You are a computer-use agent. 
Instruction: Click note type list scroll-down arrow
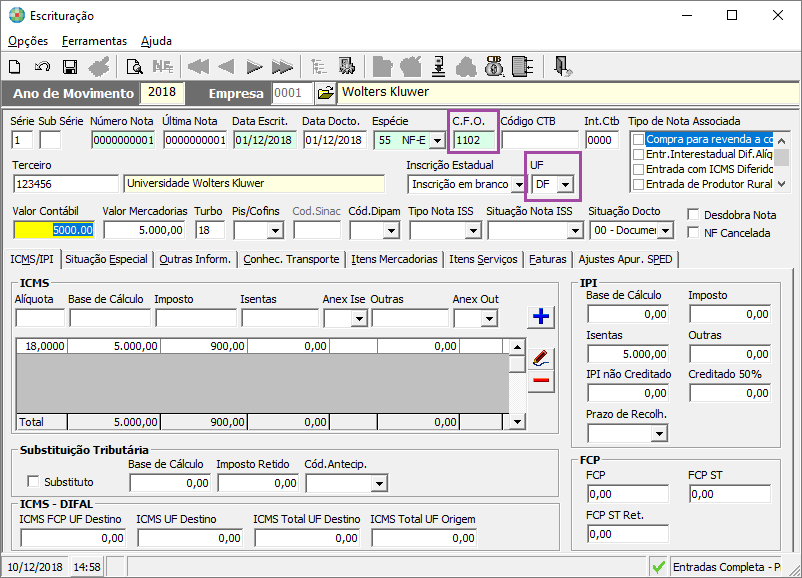(x=781, y=184)
